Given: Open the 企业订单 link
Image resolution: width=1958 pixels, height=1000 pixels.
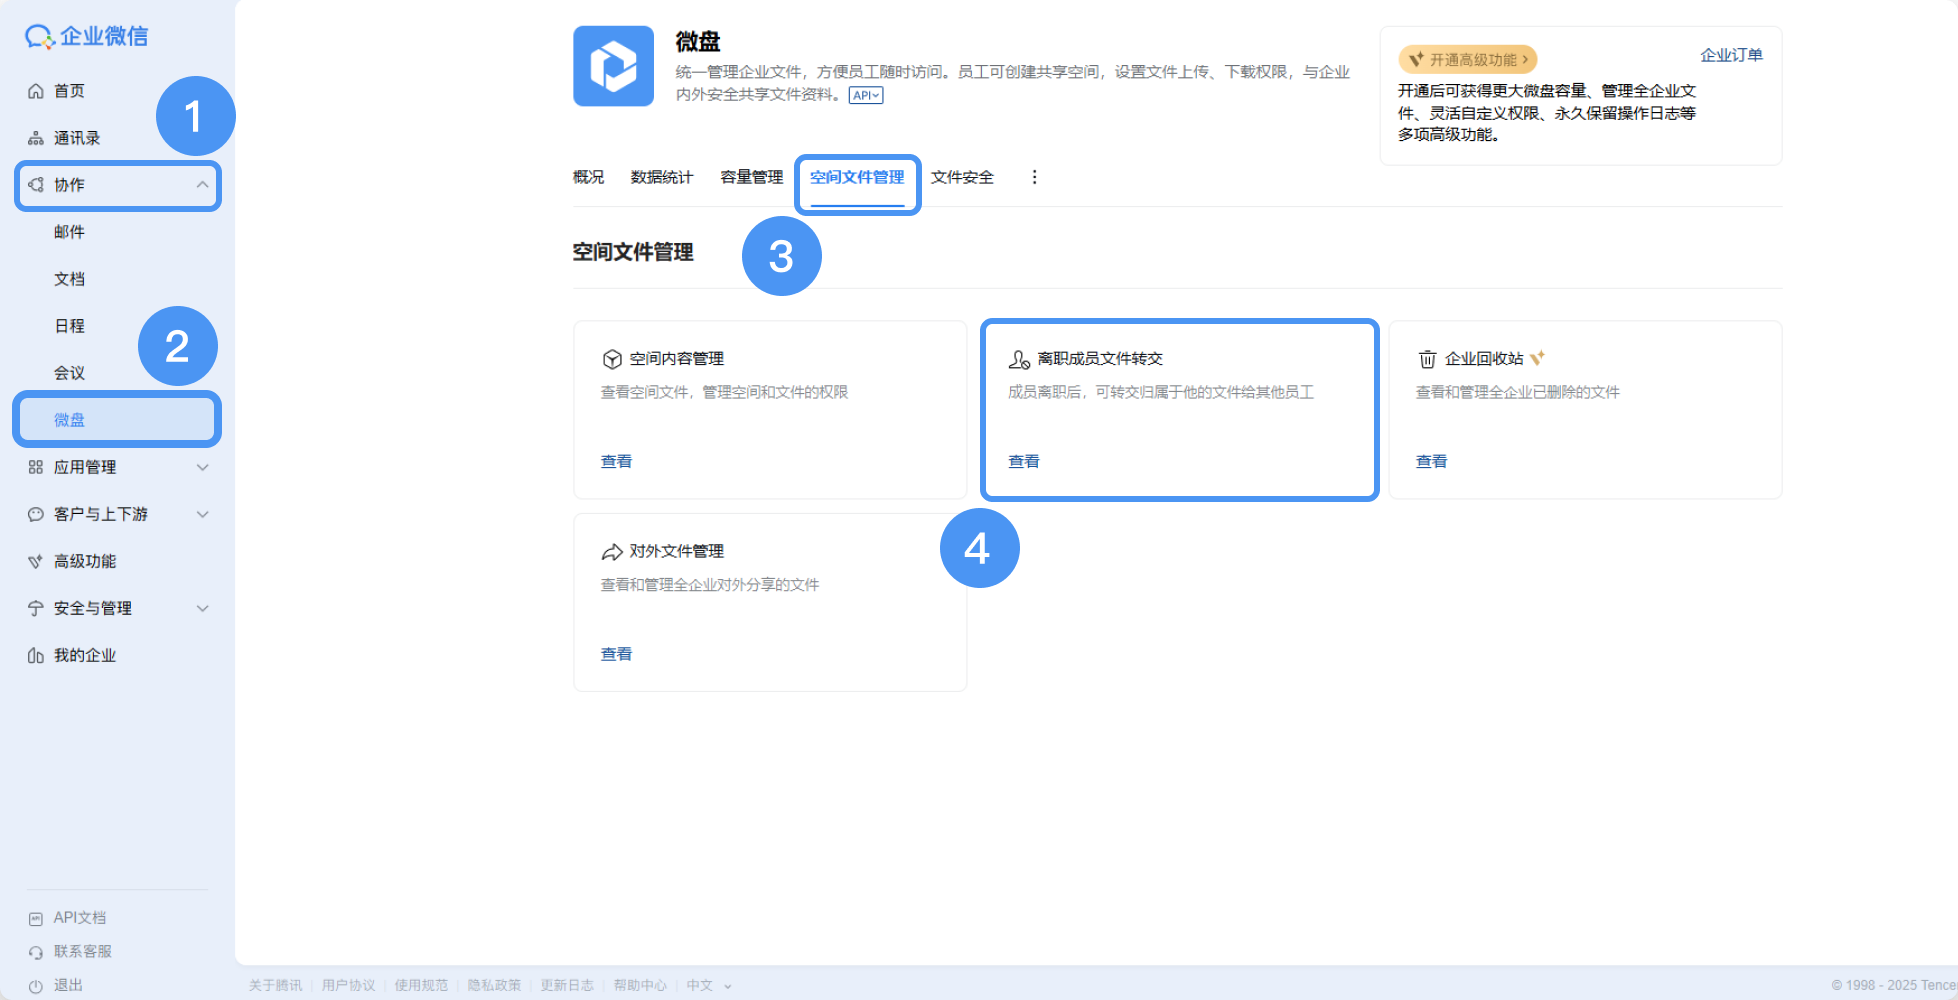Looking at the screenshot, I should click(x=1731, y=55).
